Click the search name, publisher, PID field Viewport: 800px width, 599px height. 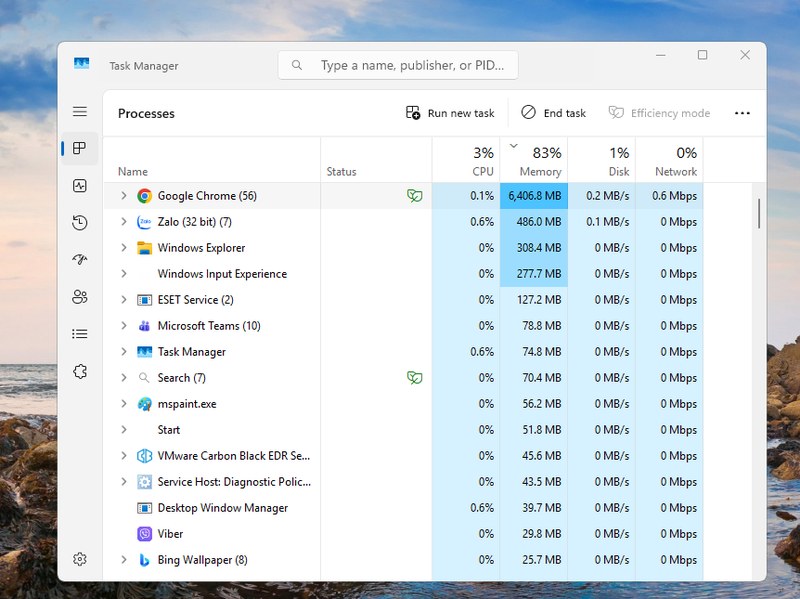398,65
